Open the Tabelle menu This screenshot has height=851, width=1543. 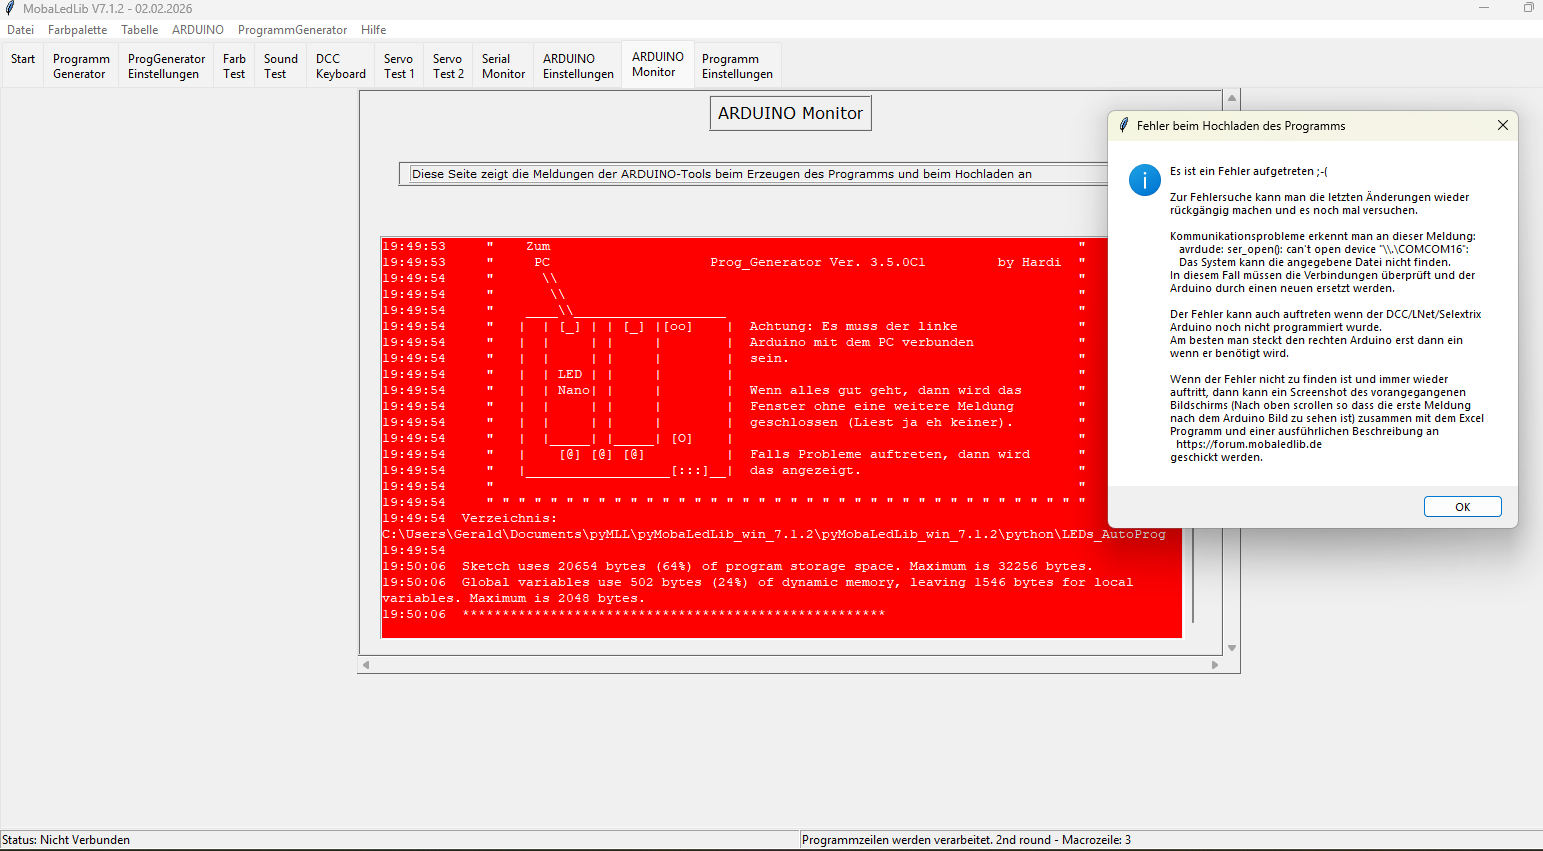tap(139, 30)
